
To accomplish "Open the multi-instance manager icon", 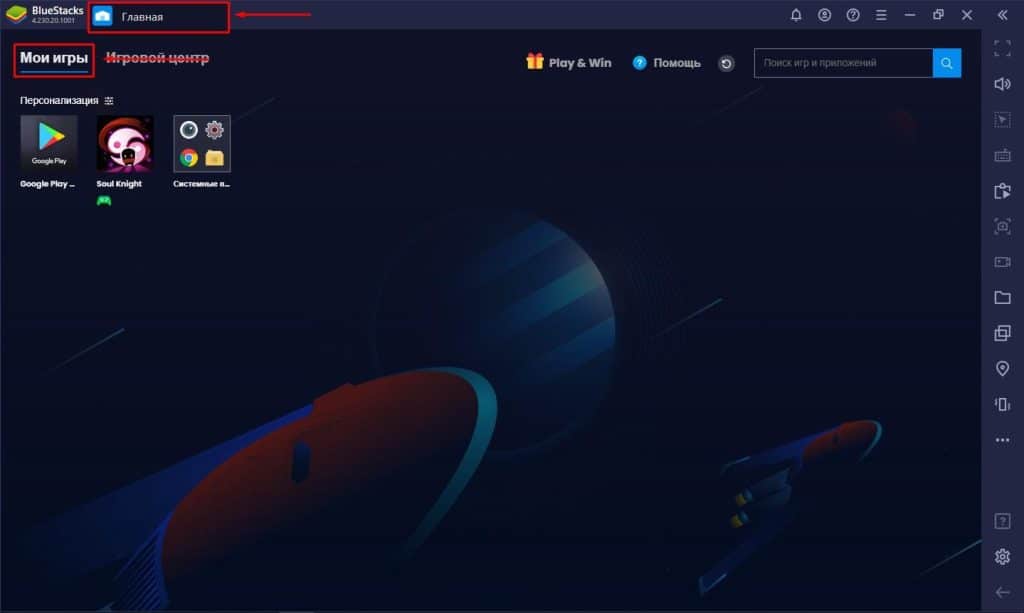I will 1002,333.
